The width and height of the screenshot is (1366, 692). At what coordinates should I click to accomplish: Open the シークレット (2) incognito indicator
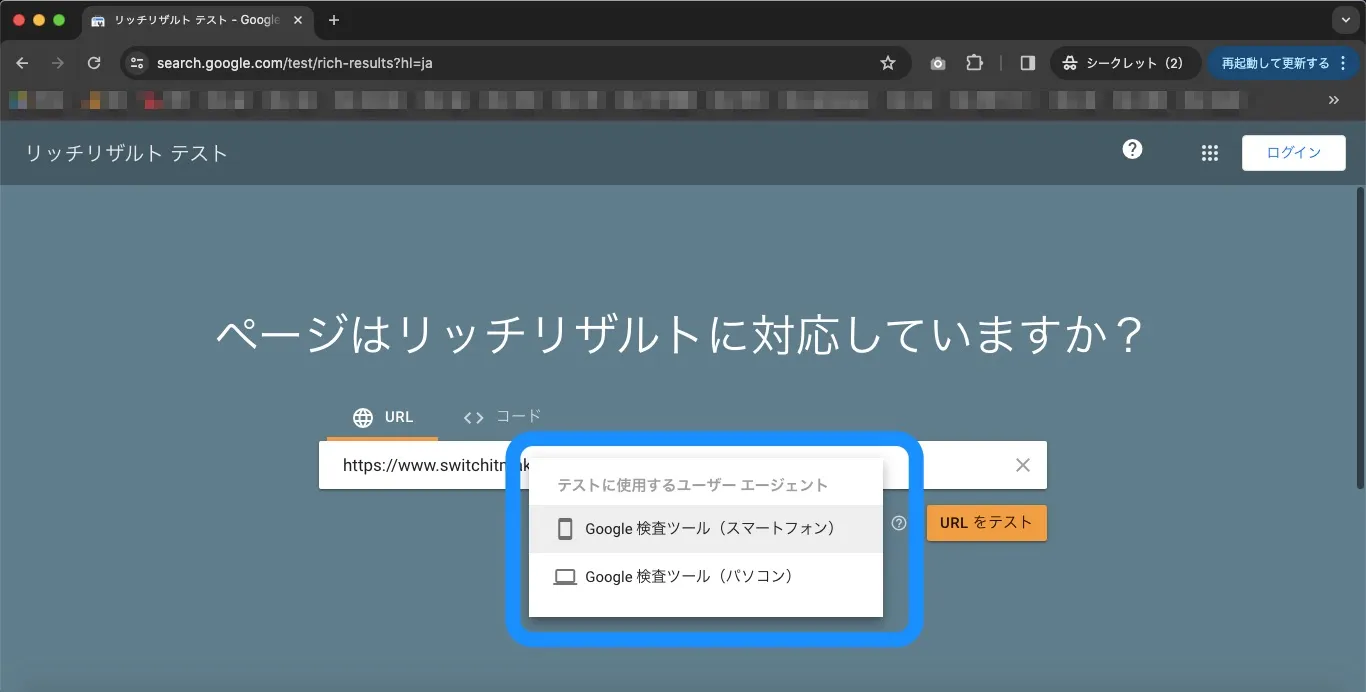[x=1124, y=63]
